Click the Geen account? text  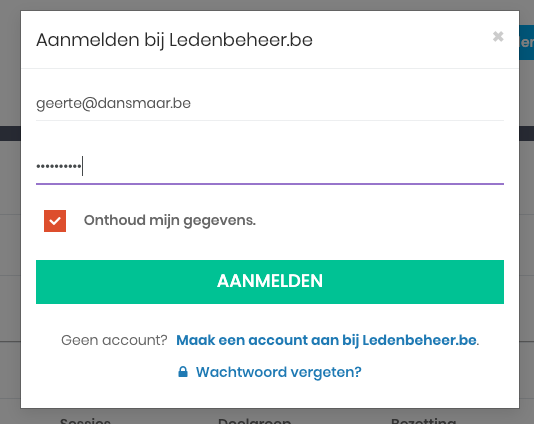tap(114, 340)
